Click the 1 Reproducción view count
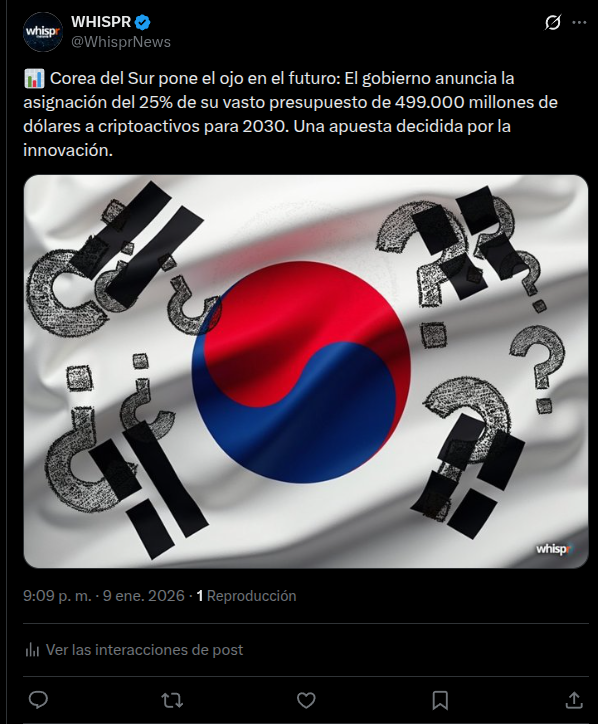 [x=246, y=596]
